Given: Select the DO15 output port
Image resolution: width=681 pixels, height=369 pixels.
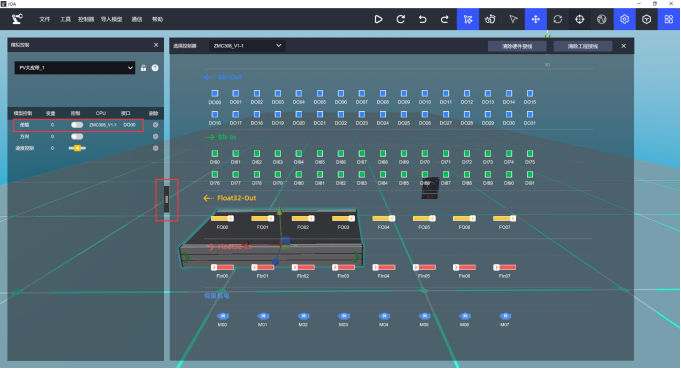Looking at the screenshot, I should pyautogui.click(x=530, y=93).
